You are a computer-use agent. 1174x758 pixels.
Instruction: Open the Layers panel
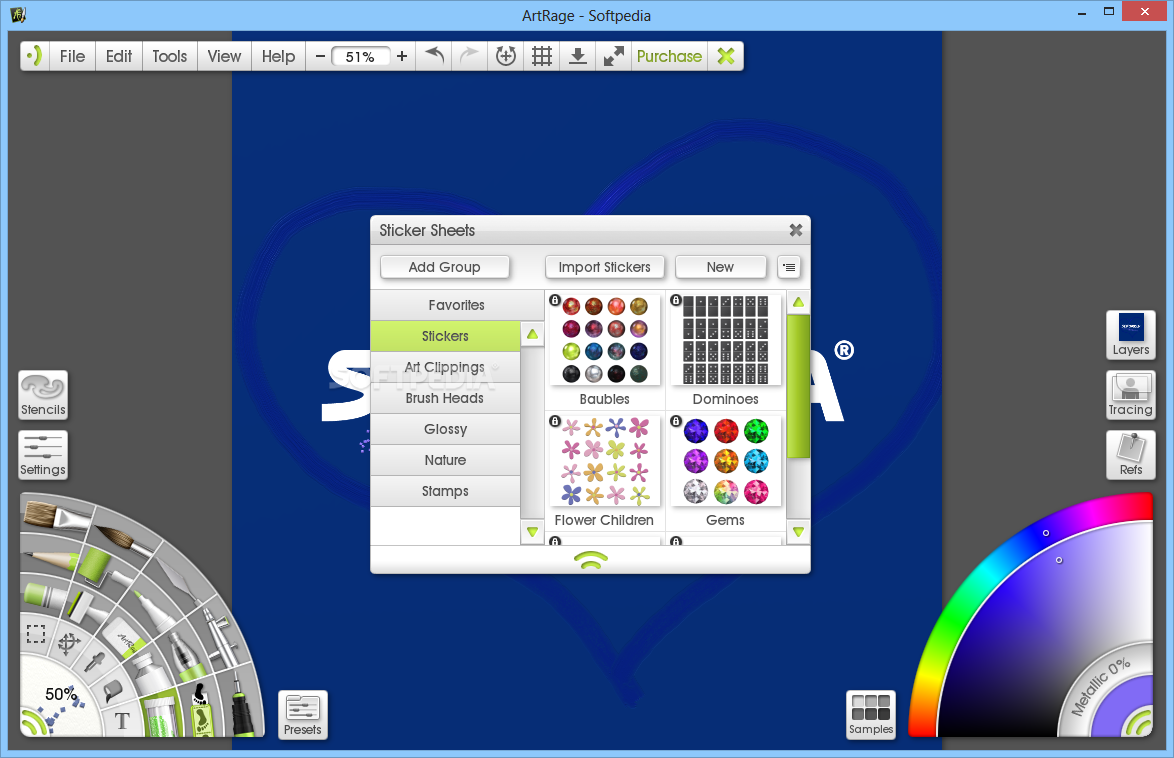[1131, 335]
